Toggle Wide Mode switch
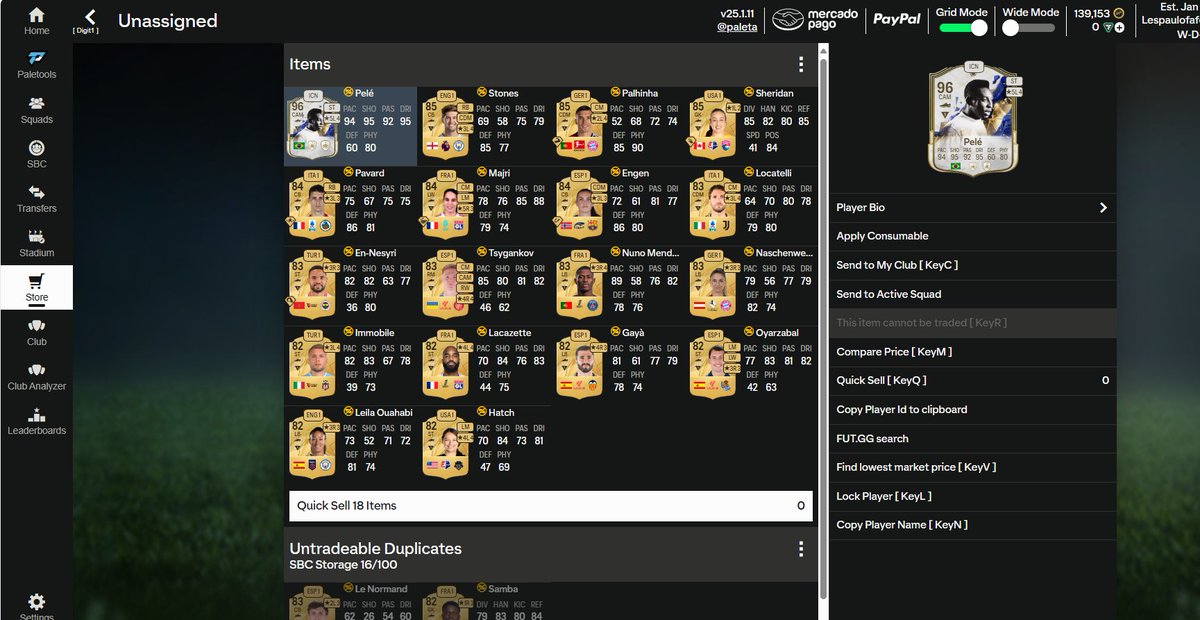 coord(1029,28)
